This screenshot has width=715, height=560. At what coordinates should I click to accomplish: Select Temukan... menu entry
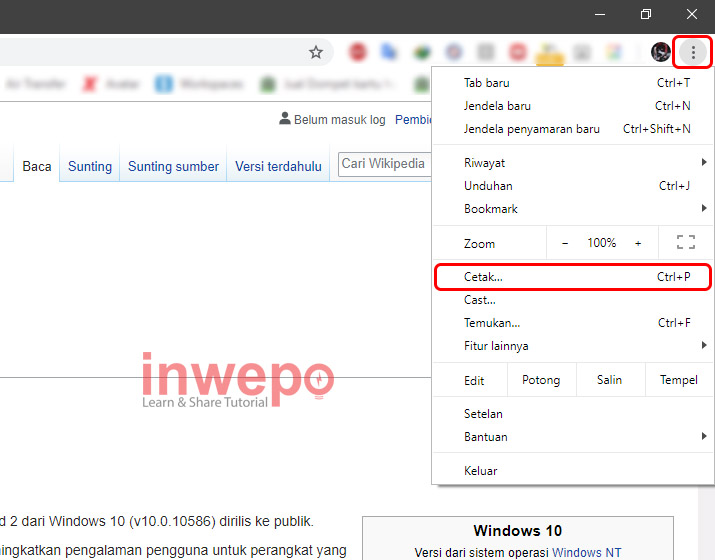point(572,323)
